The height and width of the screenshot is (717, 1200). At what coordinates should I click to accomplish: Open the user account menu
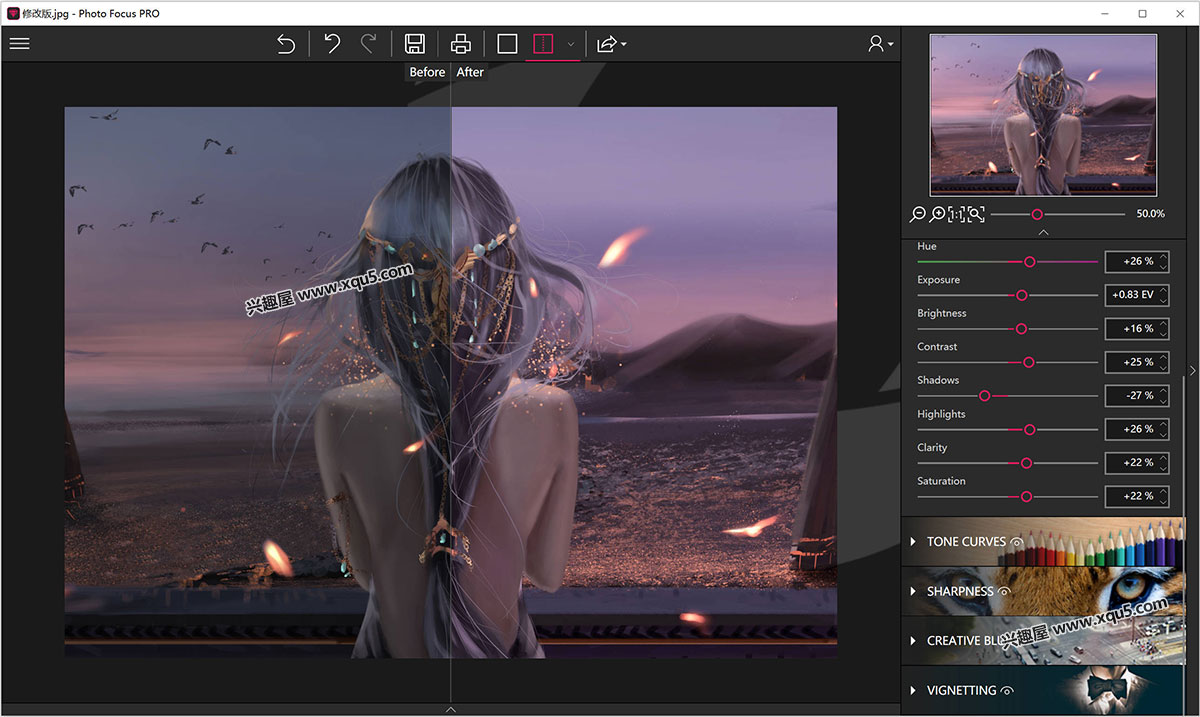click(880, 44)
